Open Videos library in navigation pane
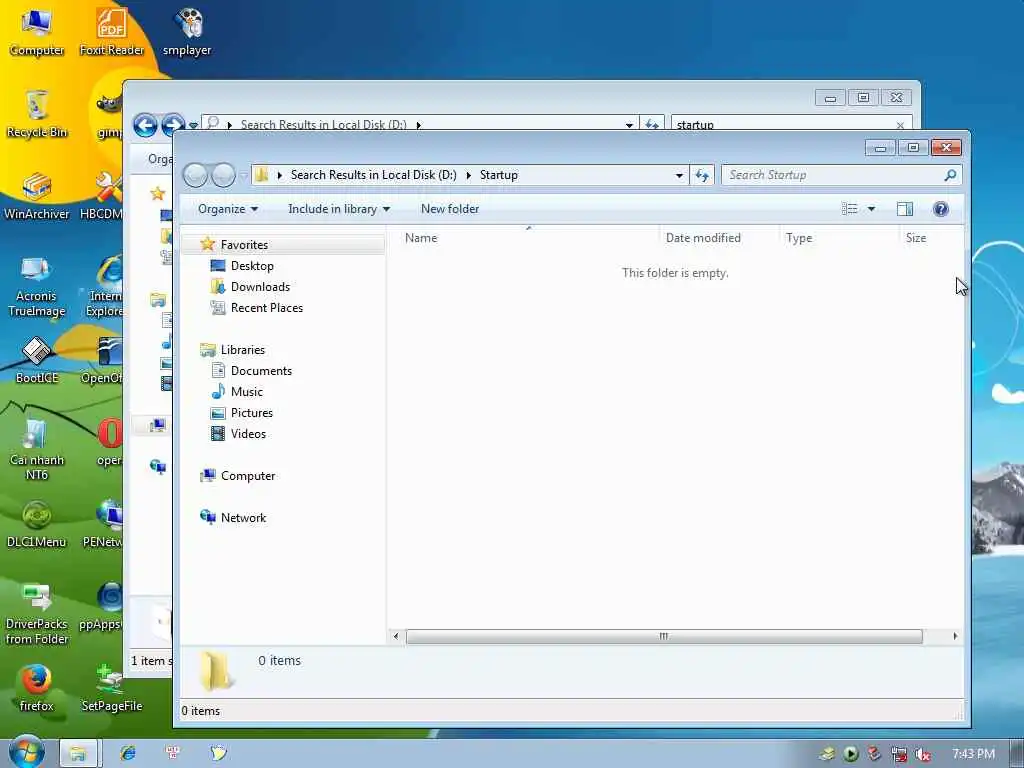The image size is (1024, 768). [248, 434]
